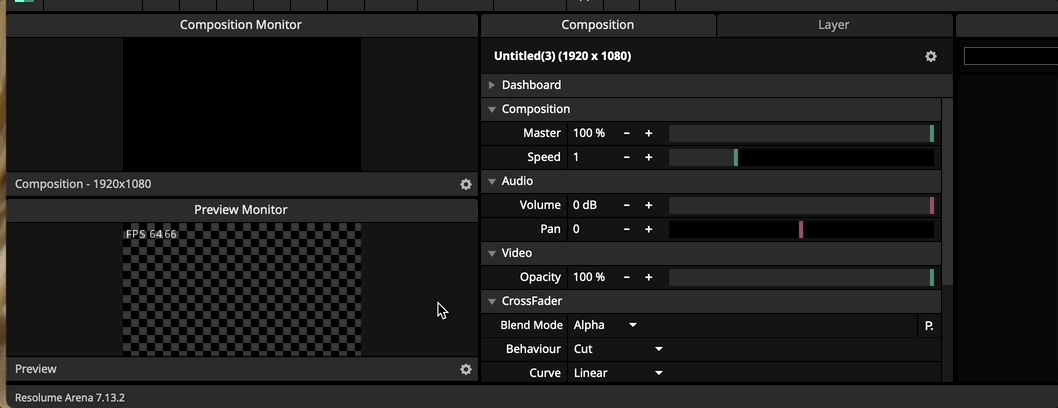Open Composition Monitor settings gear
Screen dimensions: 1058x408
coord(465,185)
